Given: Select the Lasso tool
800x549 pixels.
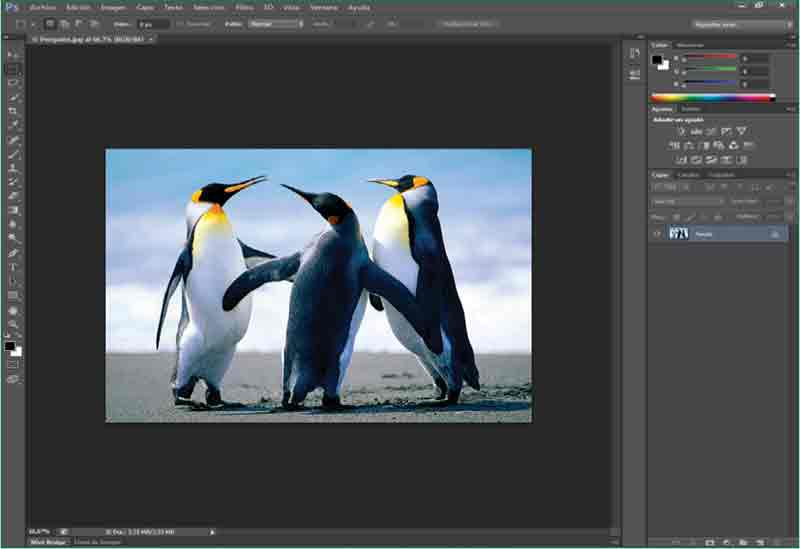Looking at the screenshot, I should coord(13,83).
